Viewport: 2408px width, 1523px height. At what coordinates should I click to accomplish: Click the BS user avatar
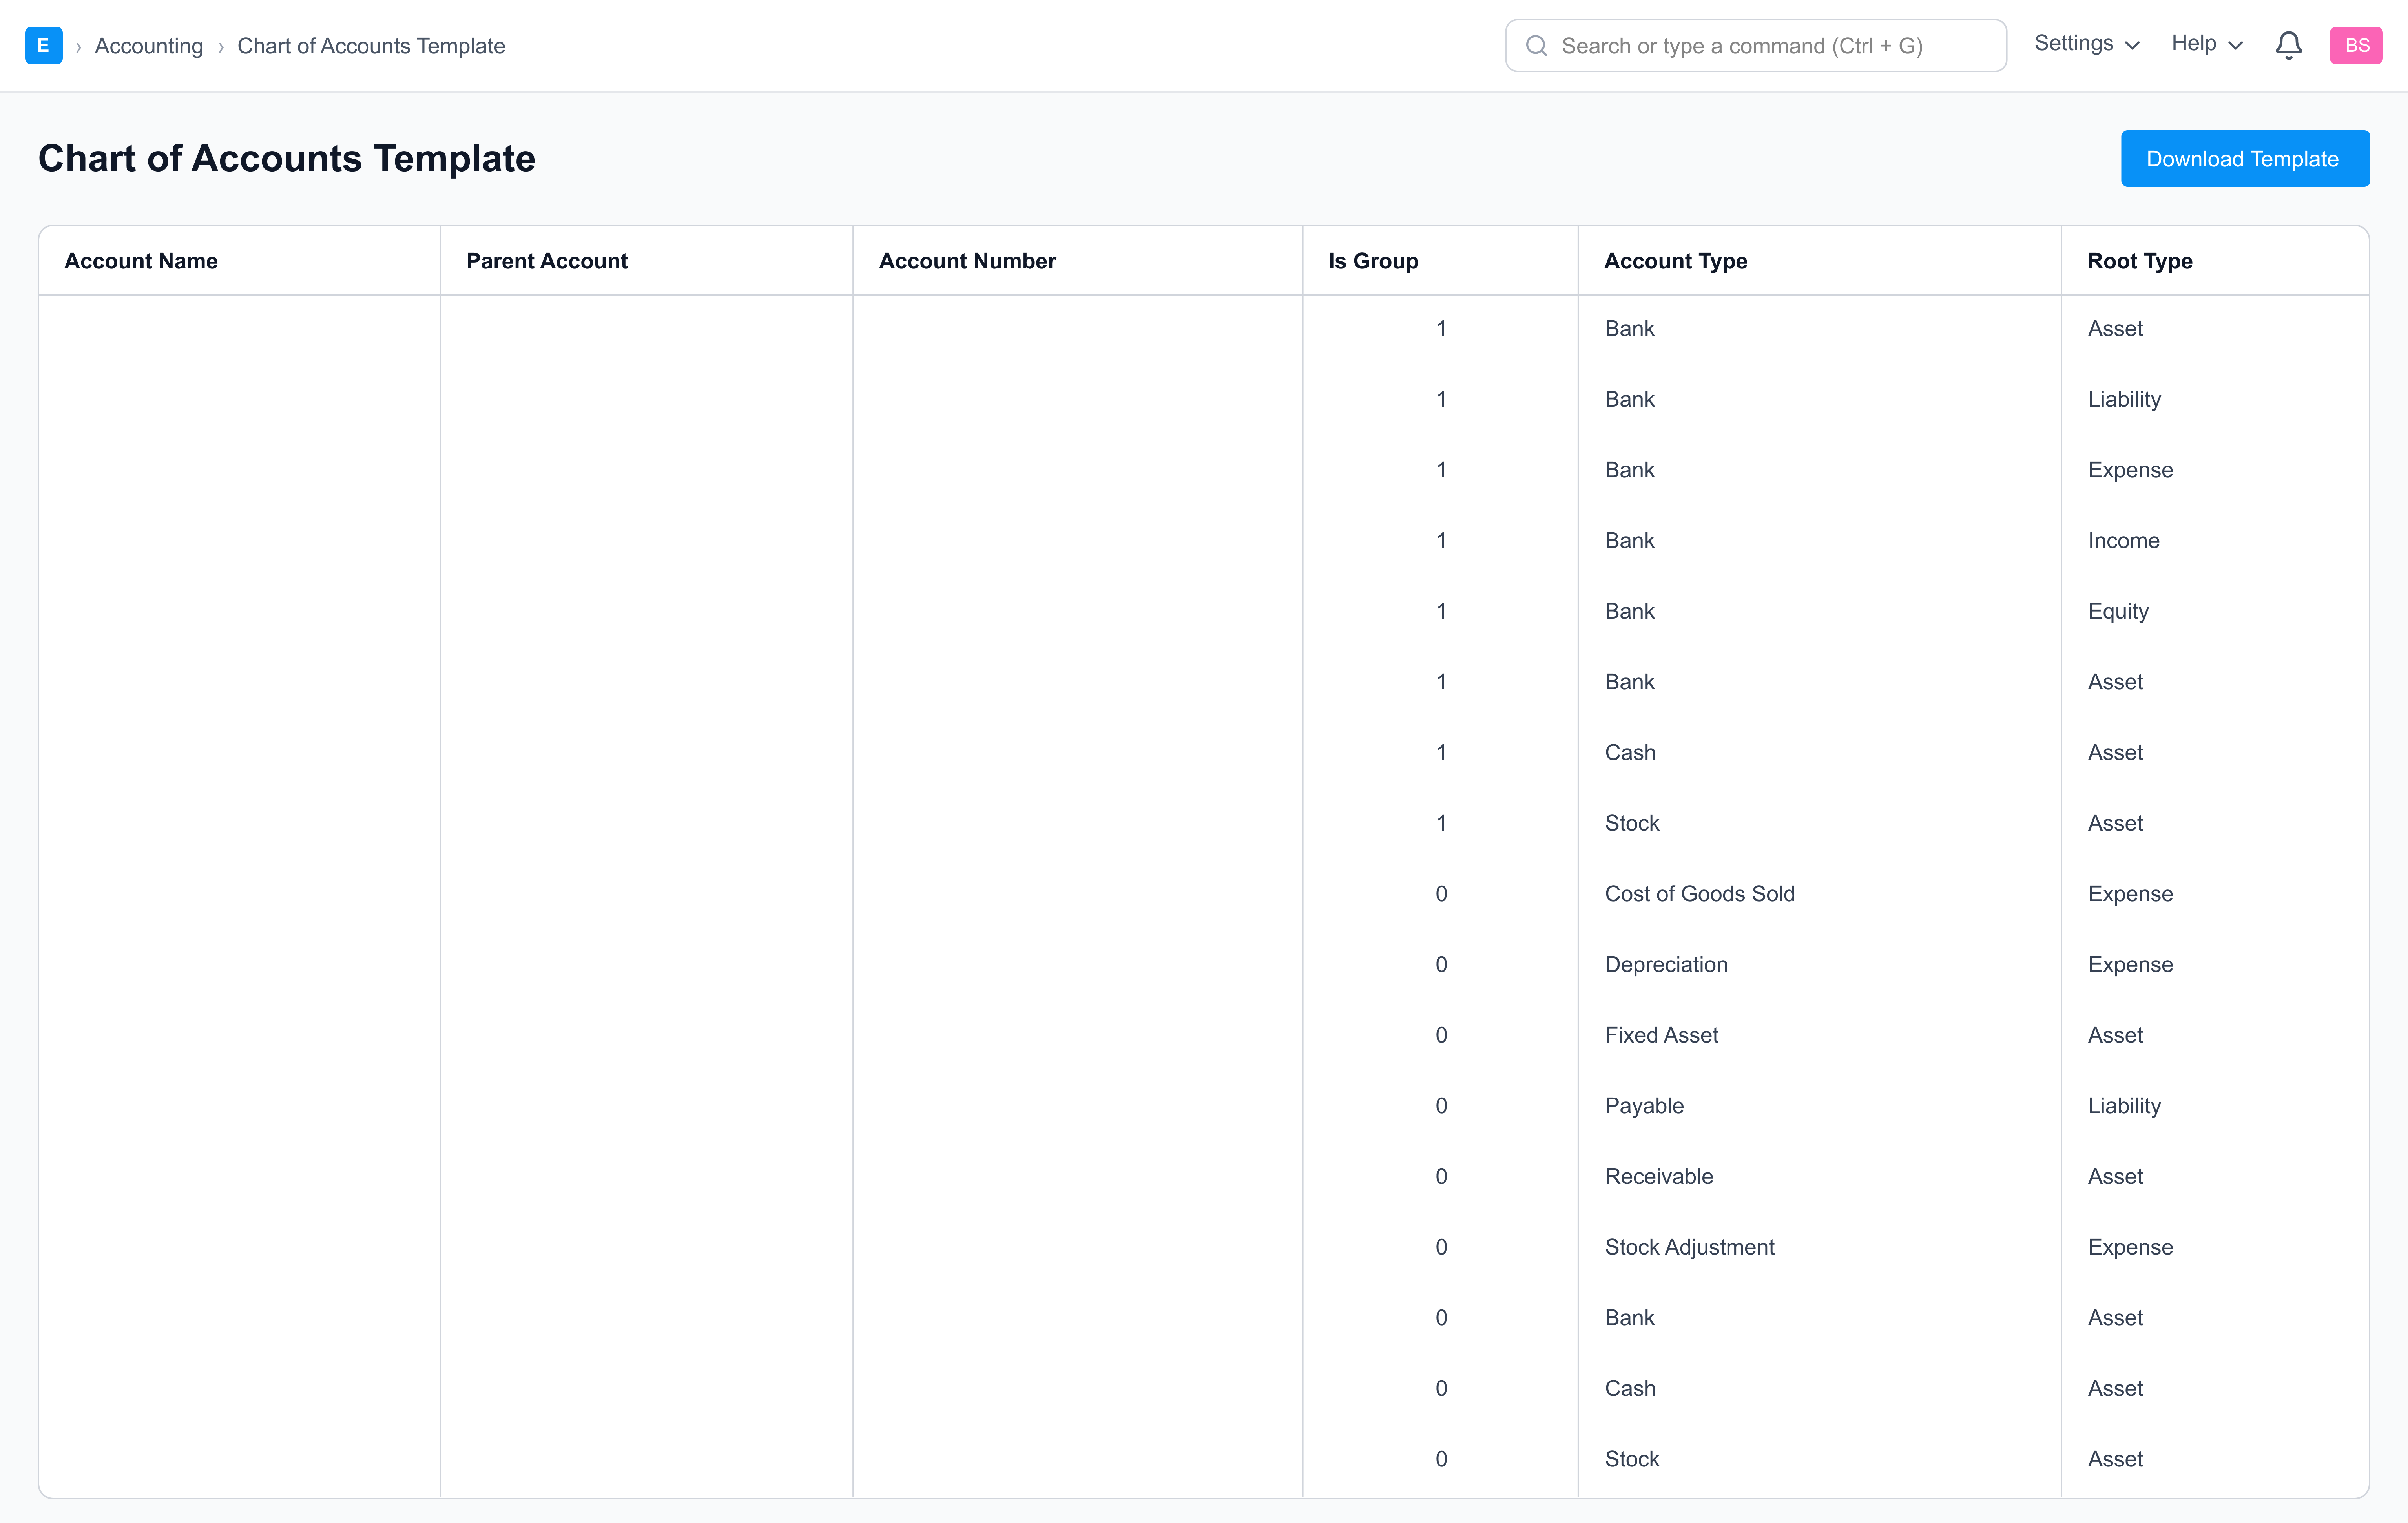point(2355,45)
